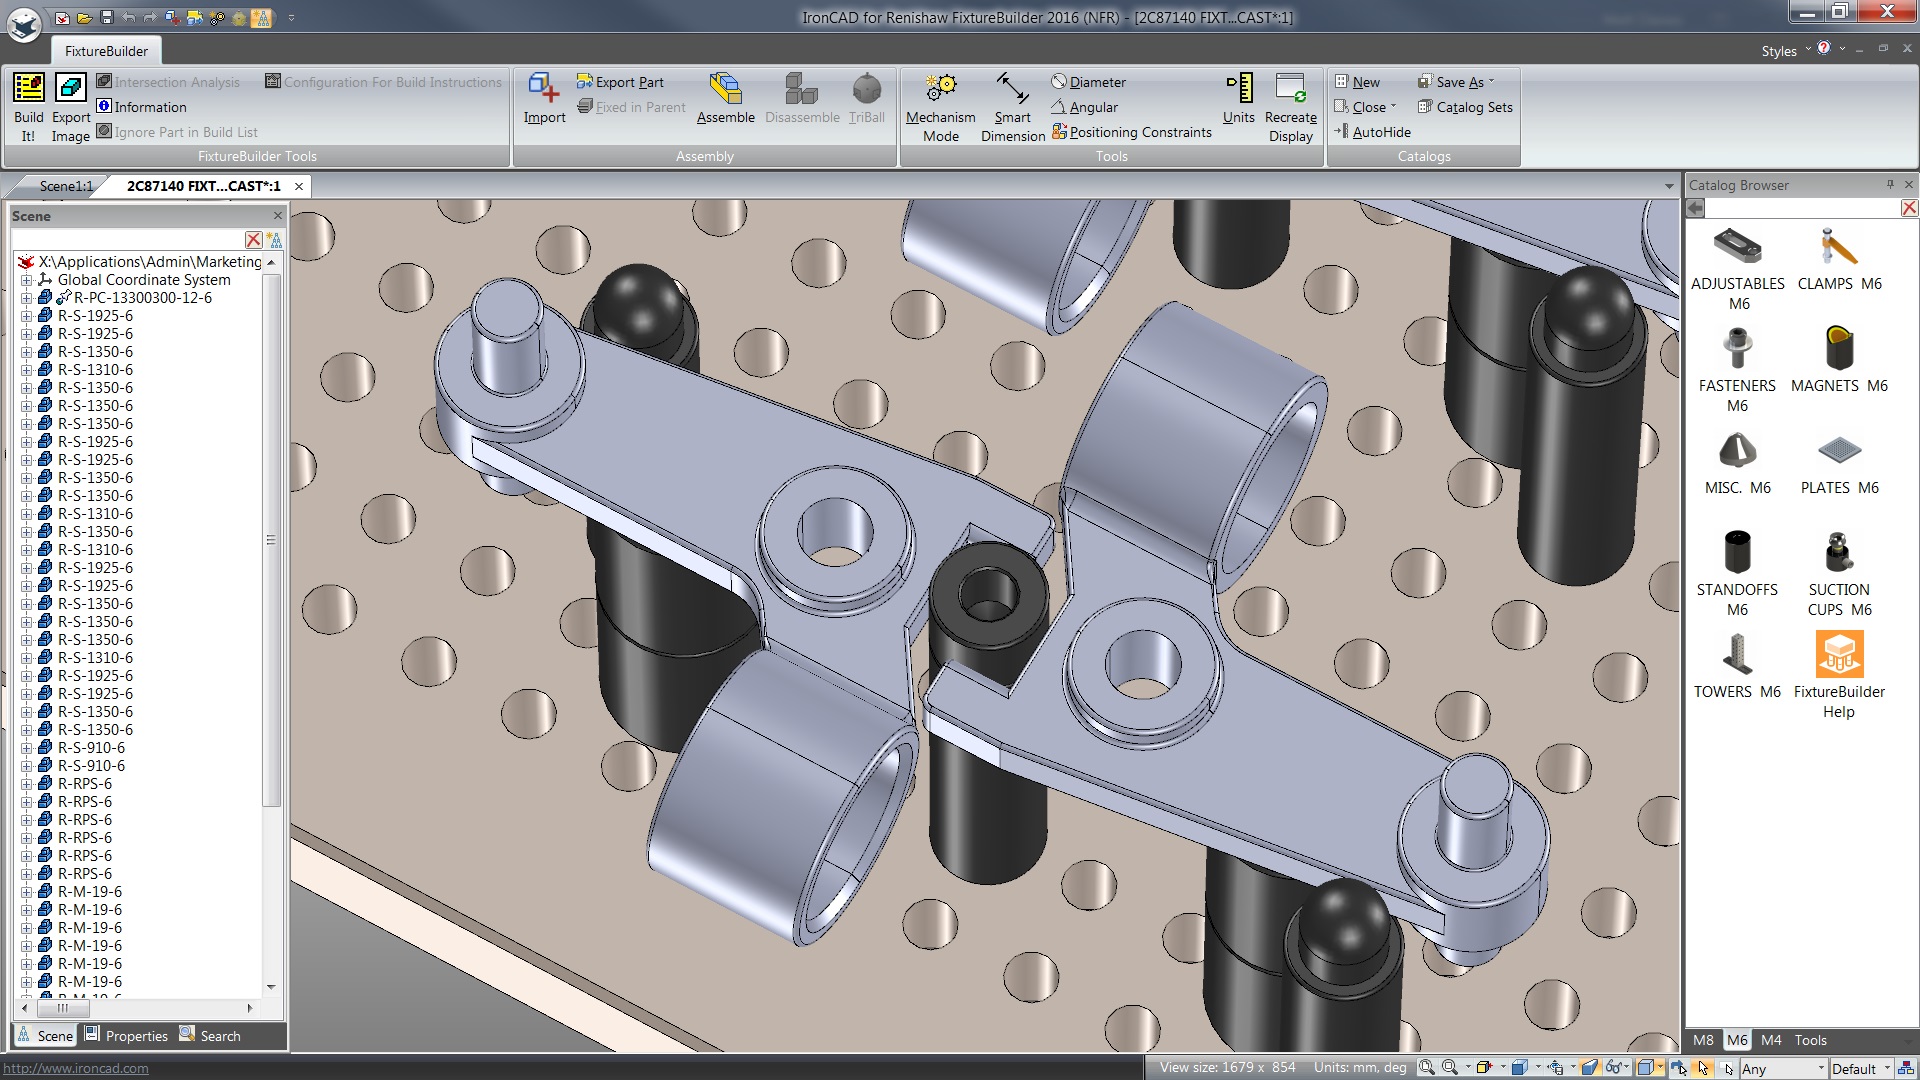Select the Smart Dimension tool
Viewport: 1920px width, 1080px height.
pos(1011,105)
